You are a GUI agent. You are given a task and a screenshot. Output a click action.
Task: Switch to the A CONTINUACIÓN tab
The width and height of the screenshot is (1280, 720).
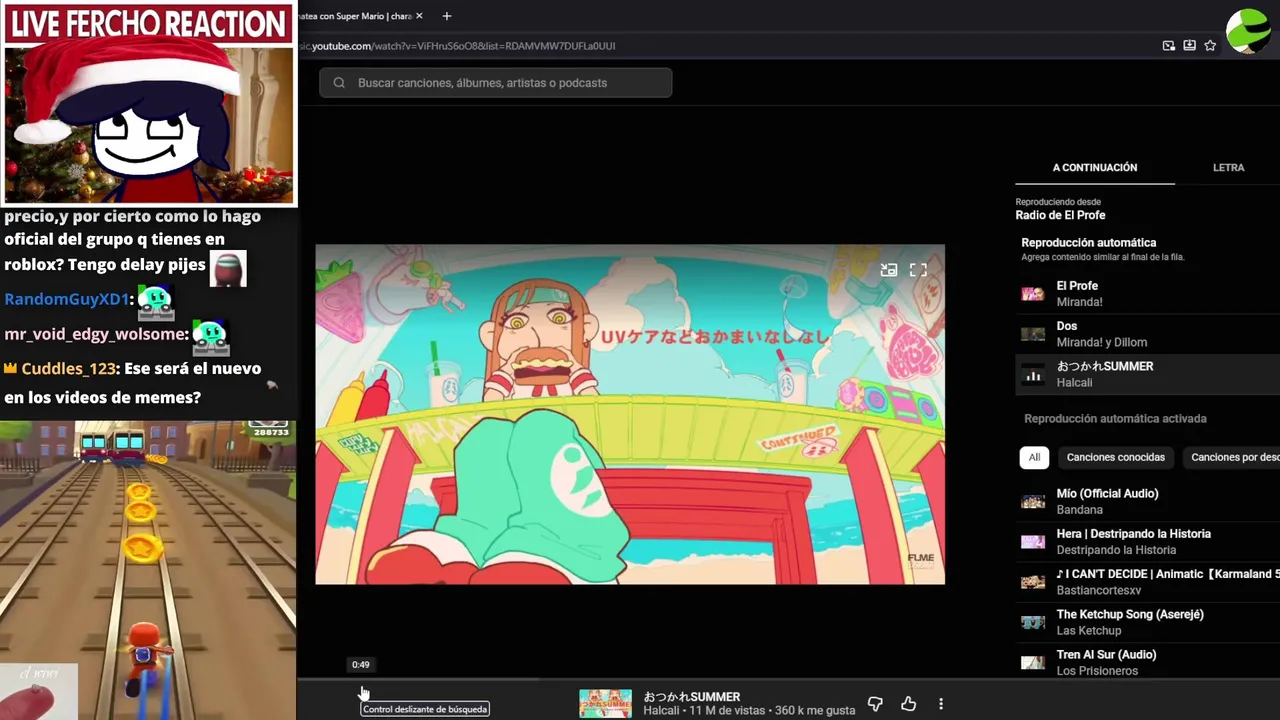[x=1095, y=168]
